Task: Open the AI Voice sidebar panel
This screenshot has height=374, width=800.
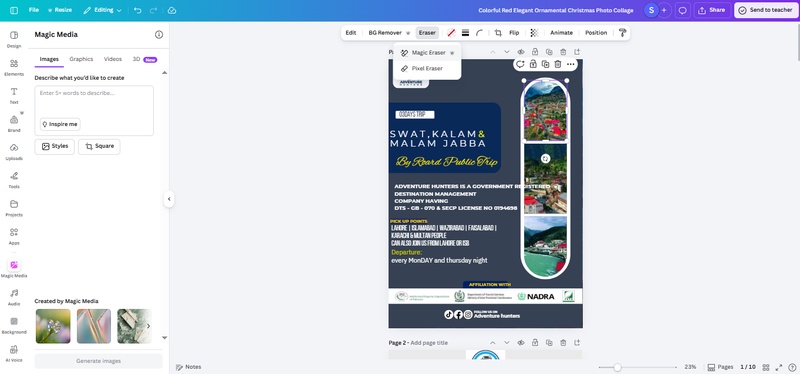Action: [14, 353]
